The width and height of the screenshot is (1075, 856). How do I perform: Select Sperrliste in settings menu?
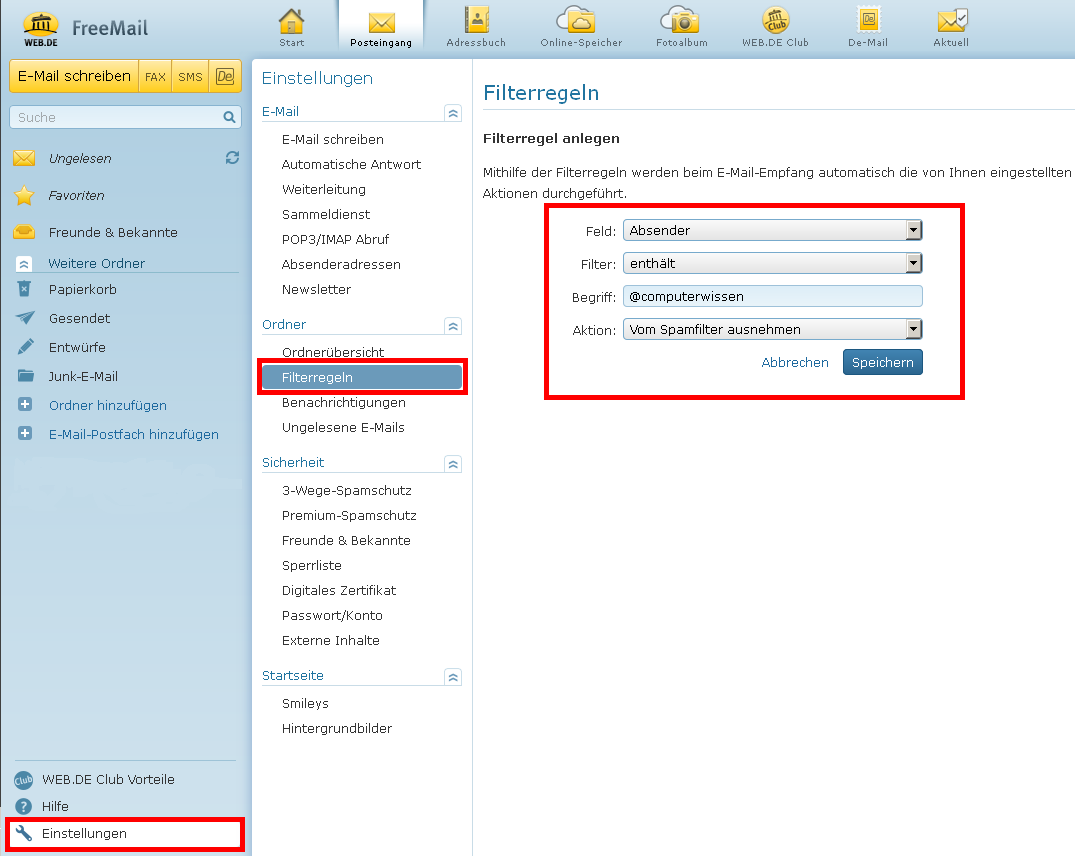pos(311,565)
